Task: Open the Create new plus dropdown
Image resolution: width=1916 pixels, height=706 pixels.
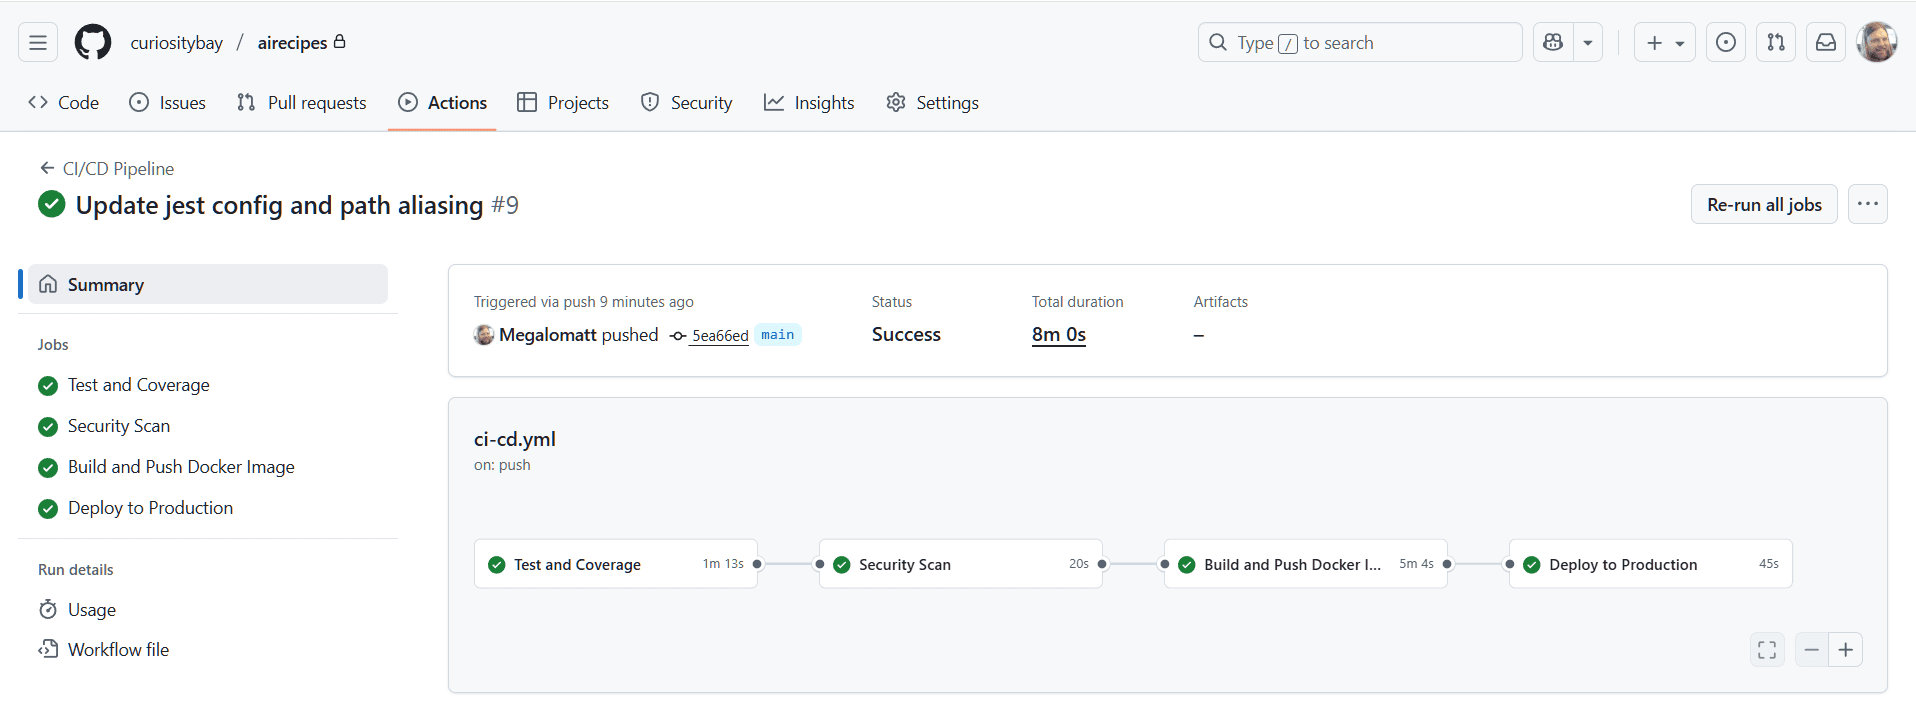Action: pos(1665,43)
